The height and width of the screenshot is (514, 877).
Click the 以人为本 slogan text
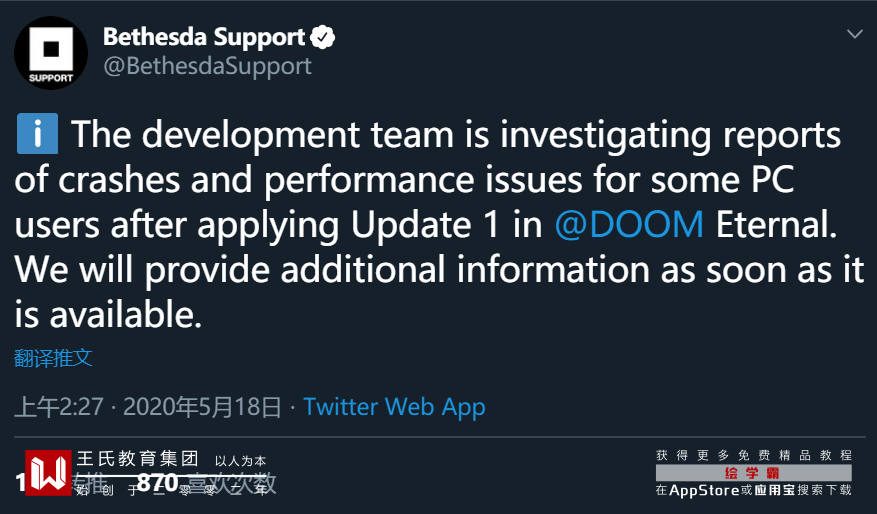(240, 461)
